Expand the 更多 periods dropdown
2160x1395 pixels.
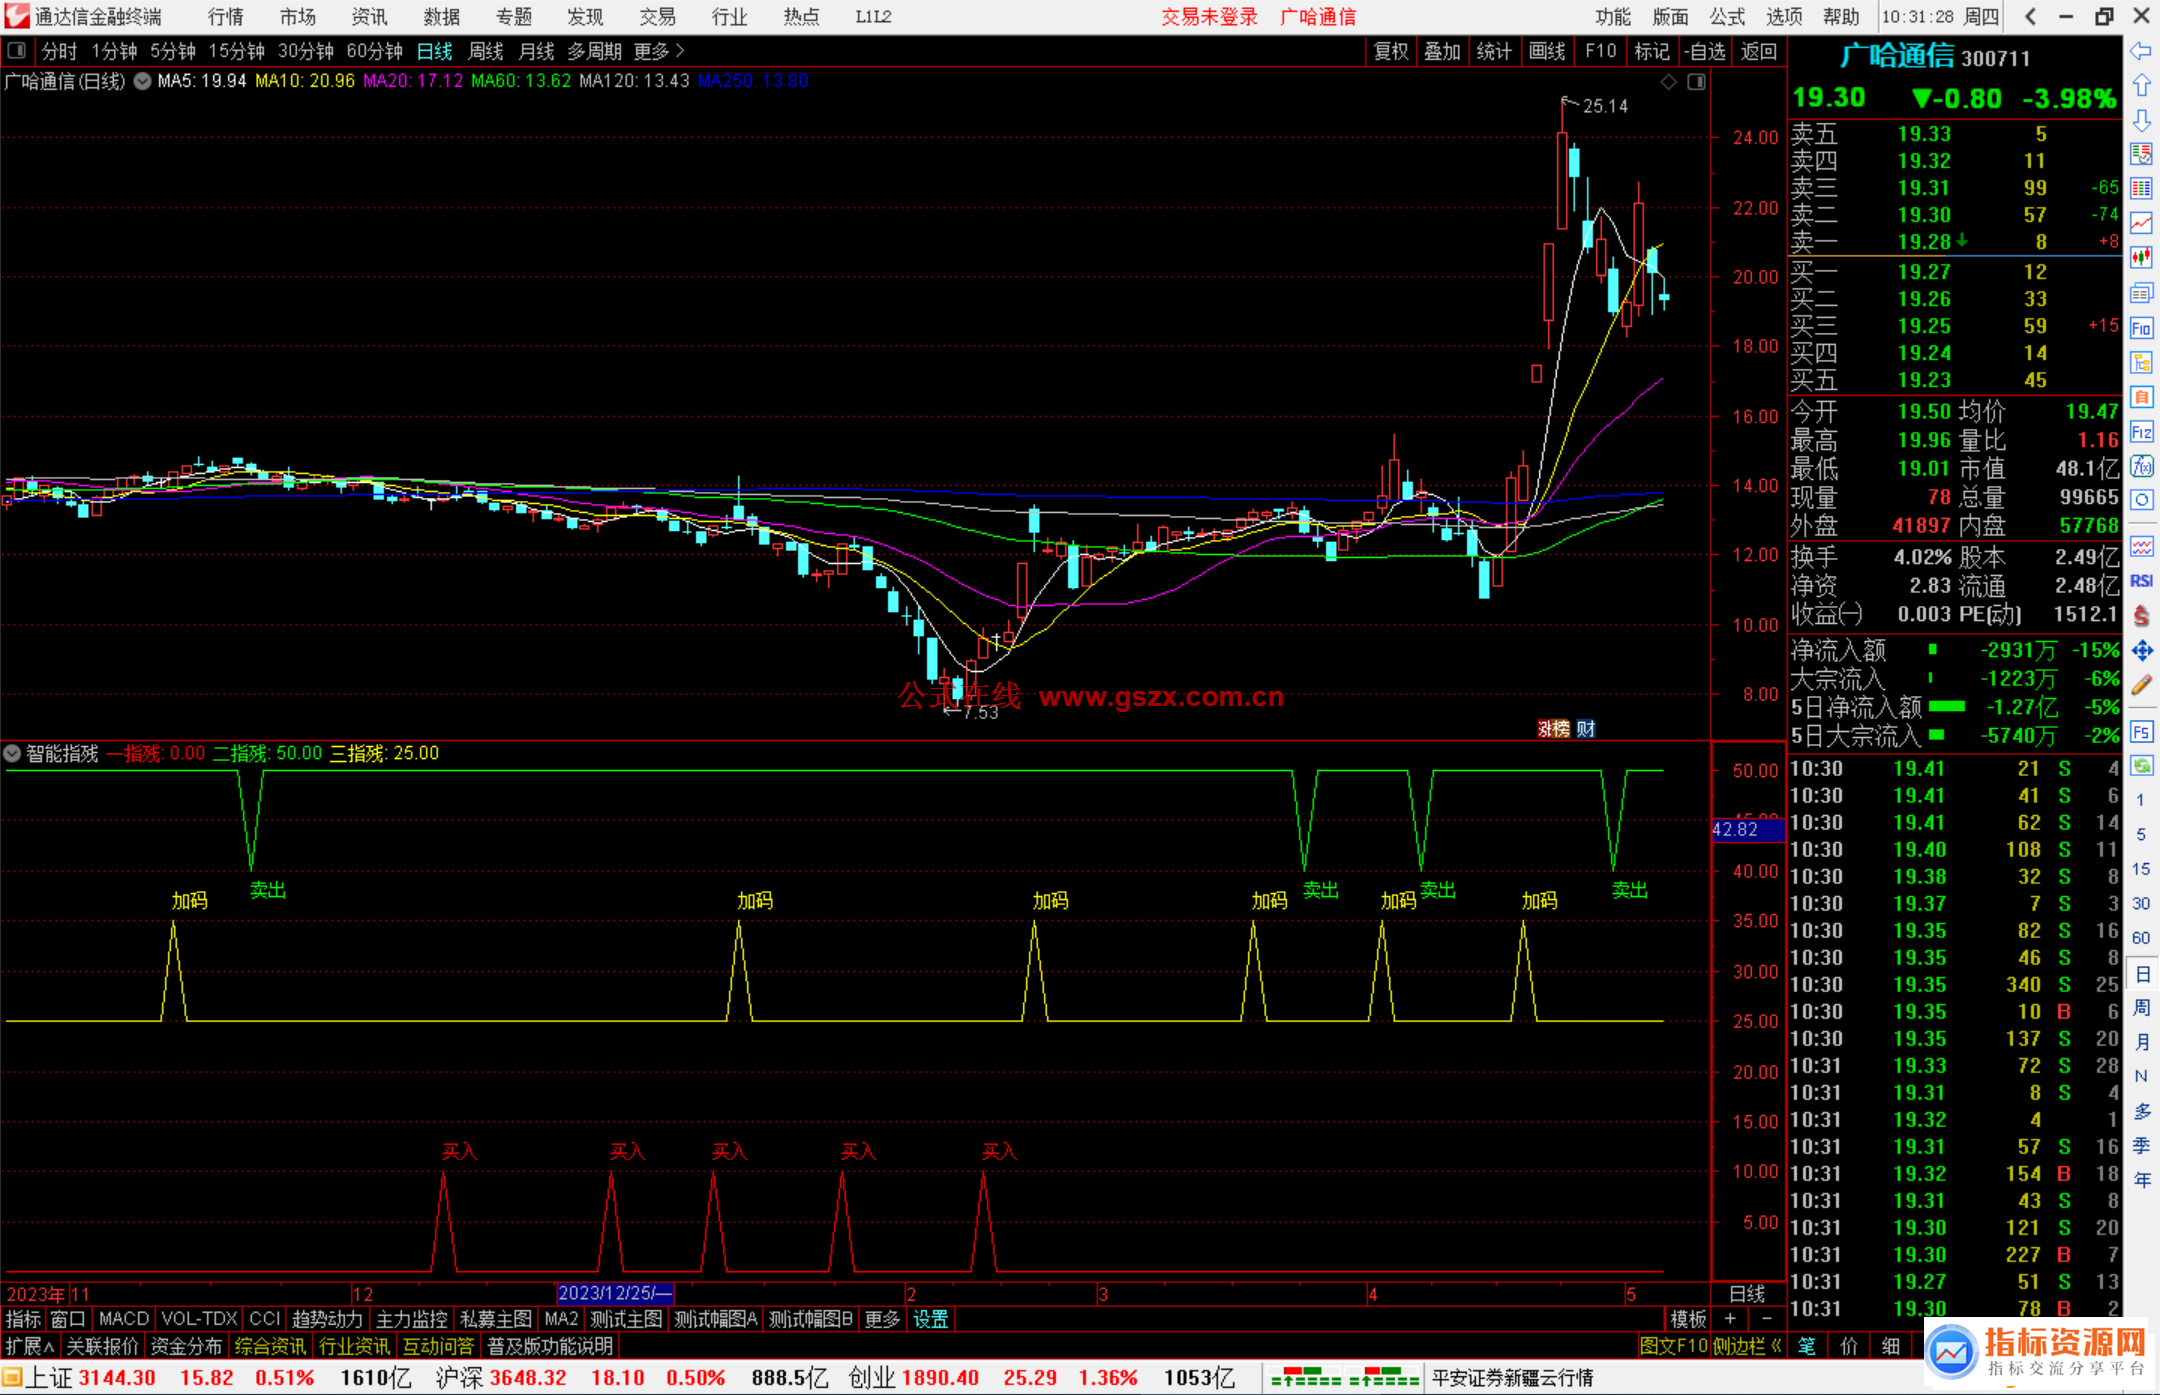(x=659, y=51)
